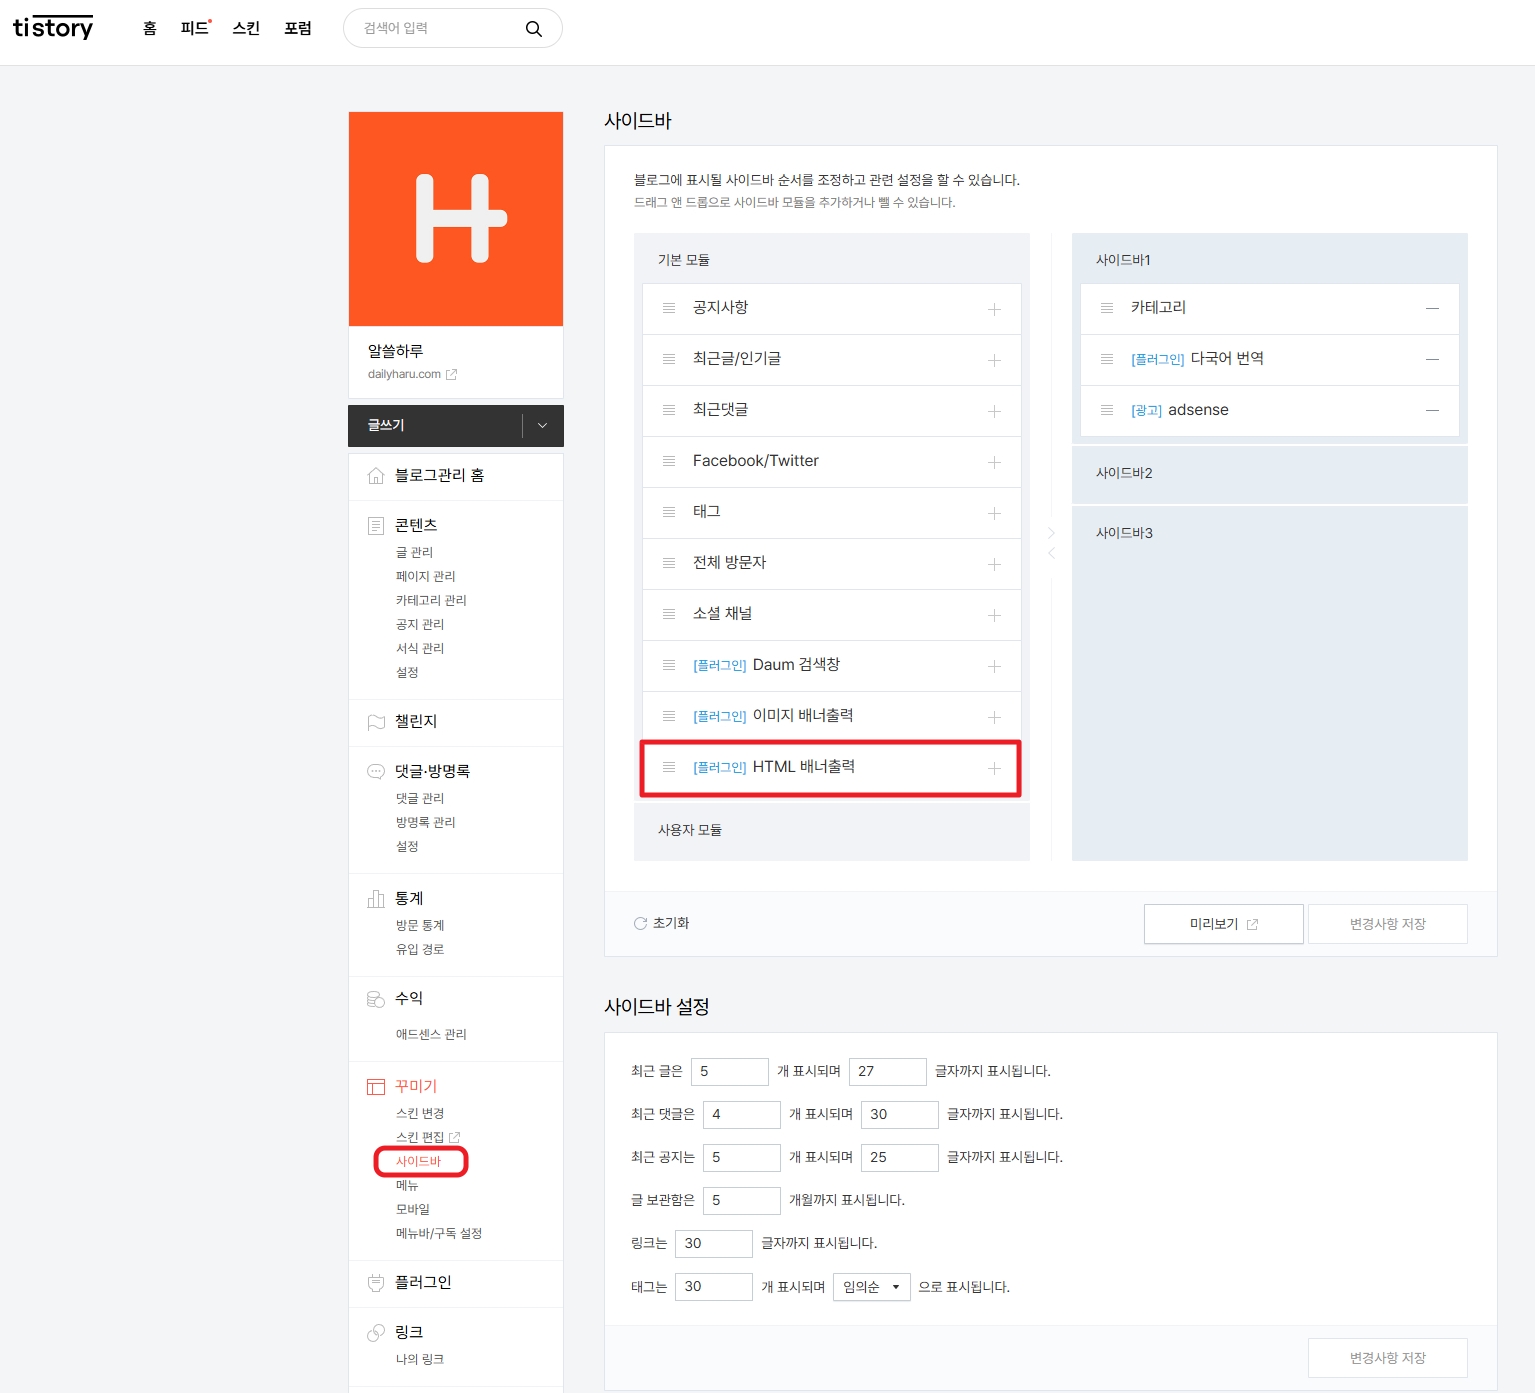Click the tistory logo

tap(53, 28)
